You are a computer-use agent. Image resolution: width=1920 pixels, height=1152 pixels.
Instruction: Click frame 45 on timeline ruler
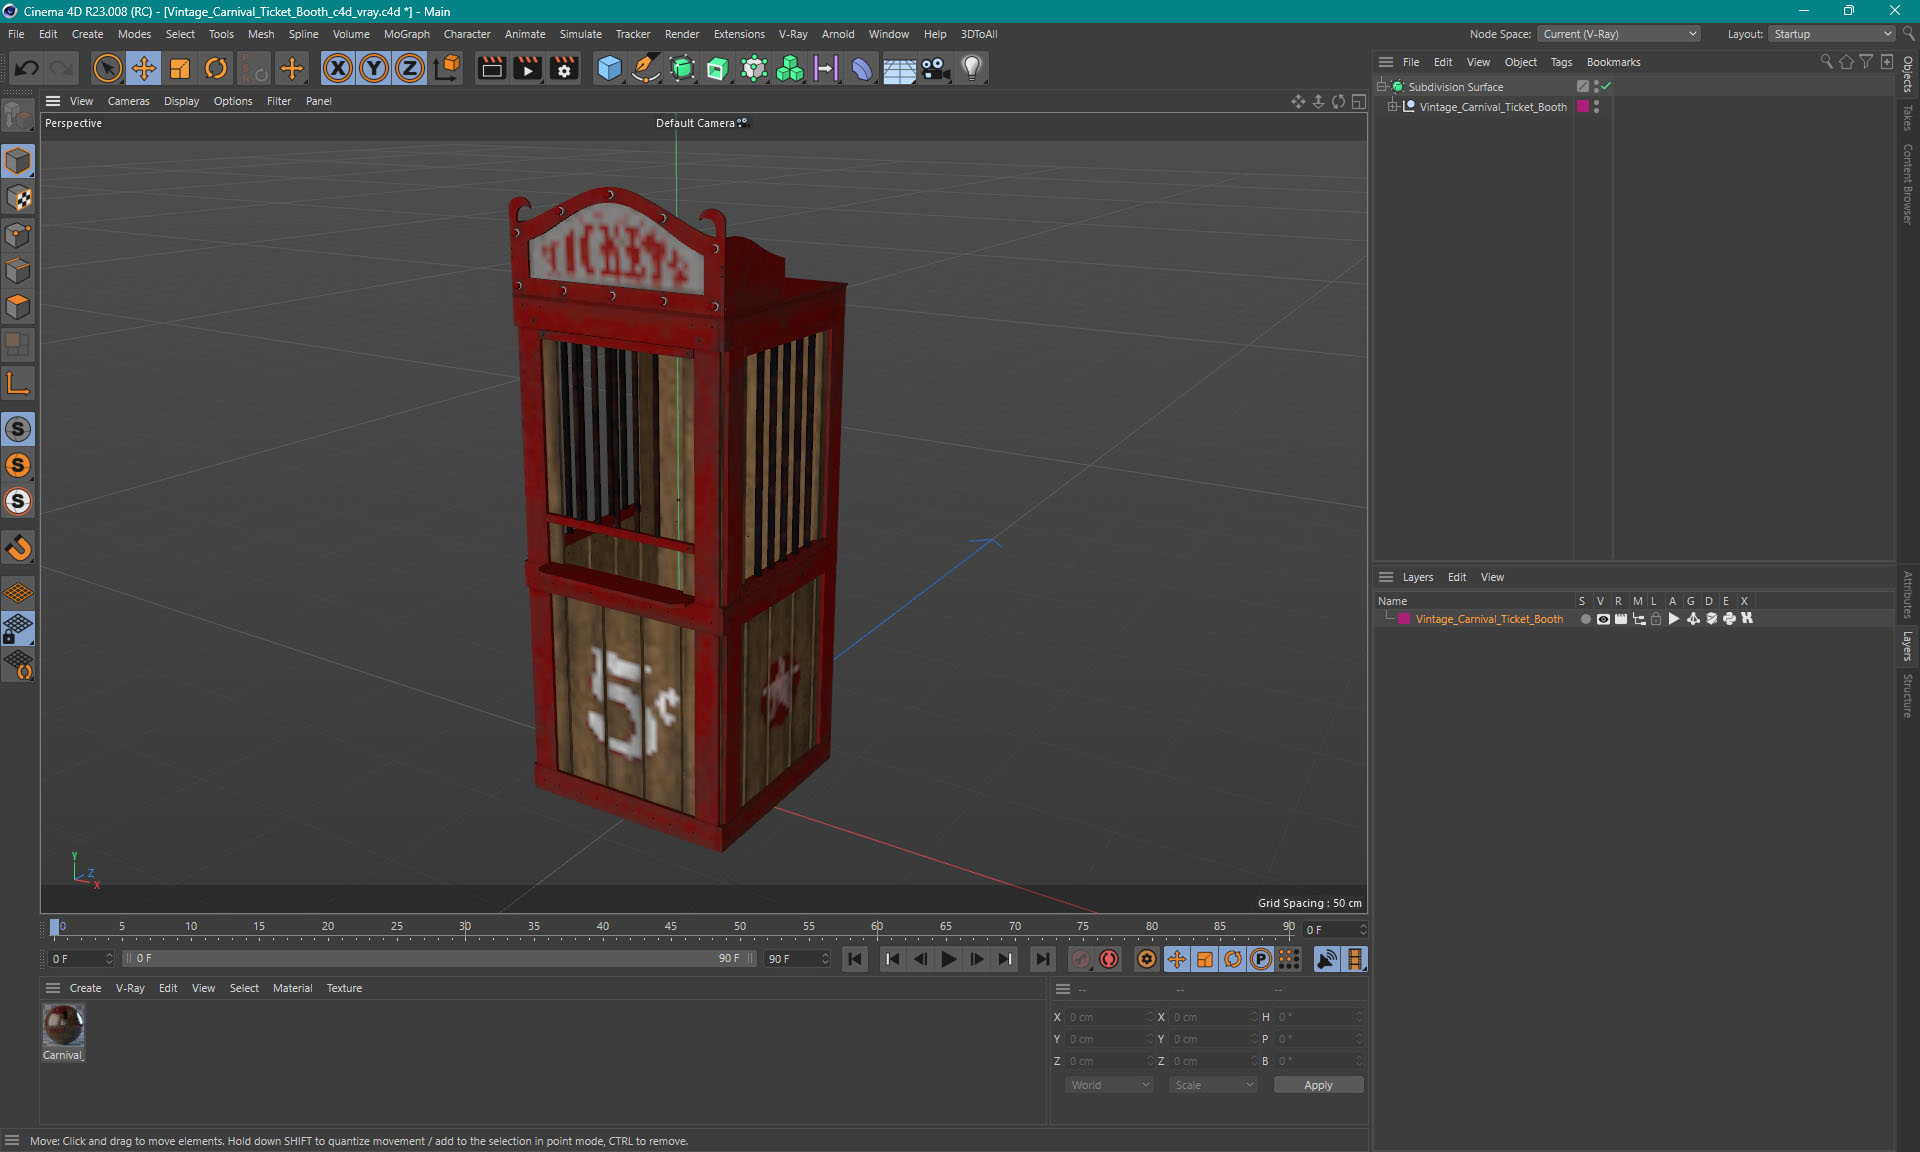click(x=671, y=927)
